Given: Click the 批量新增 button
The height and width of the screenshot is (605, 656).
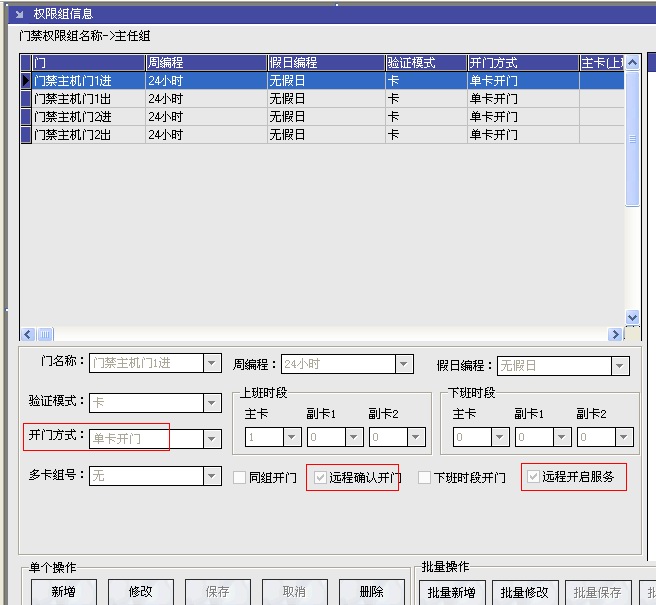Looking at the screenshot, I should click(x=450, y=592).
